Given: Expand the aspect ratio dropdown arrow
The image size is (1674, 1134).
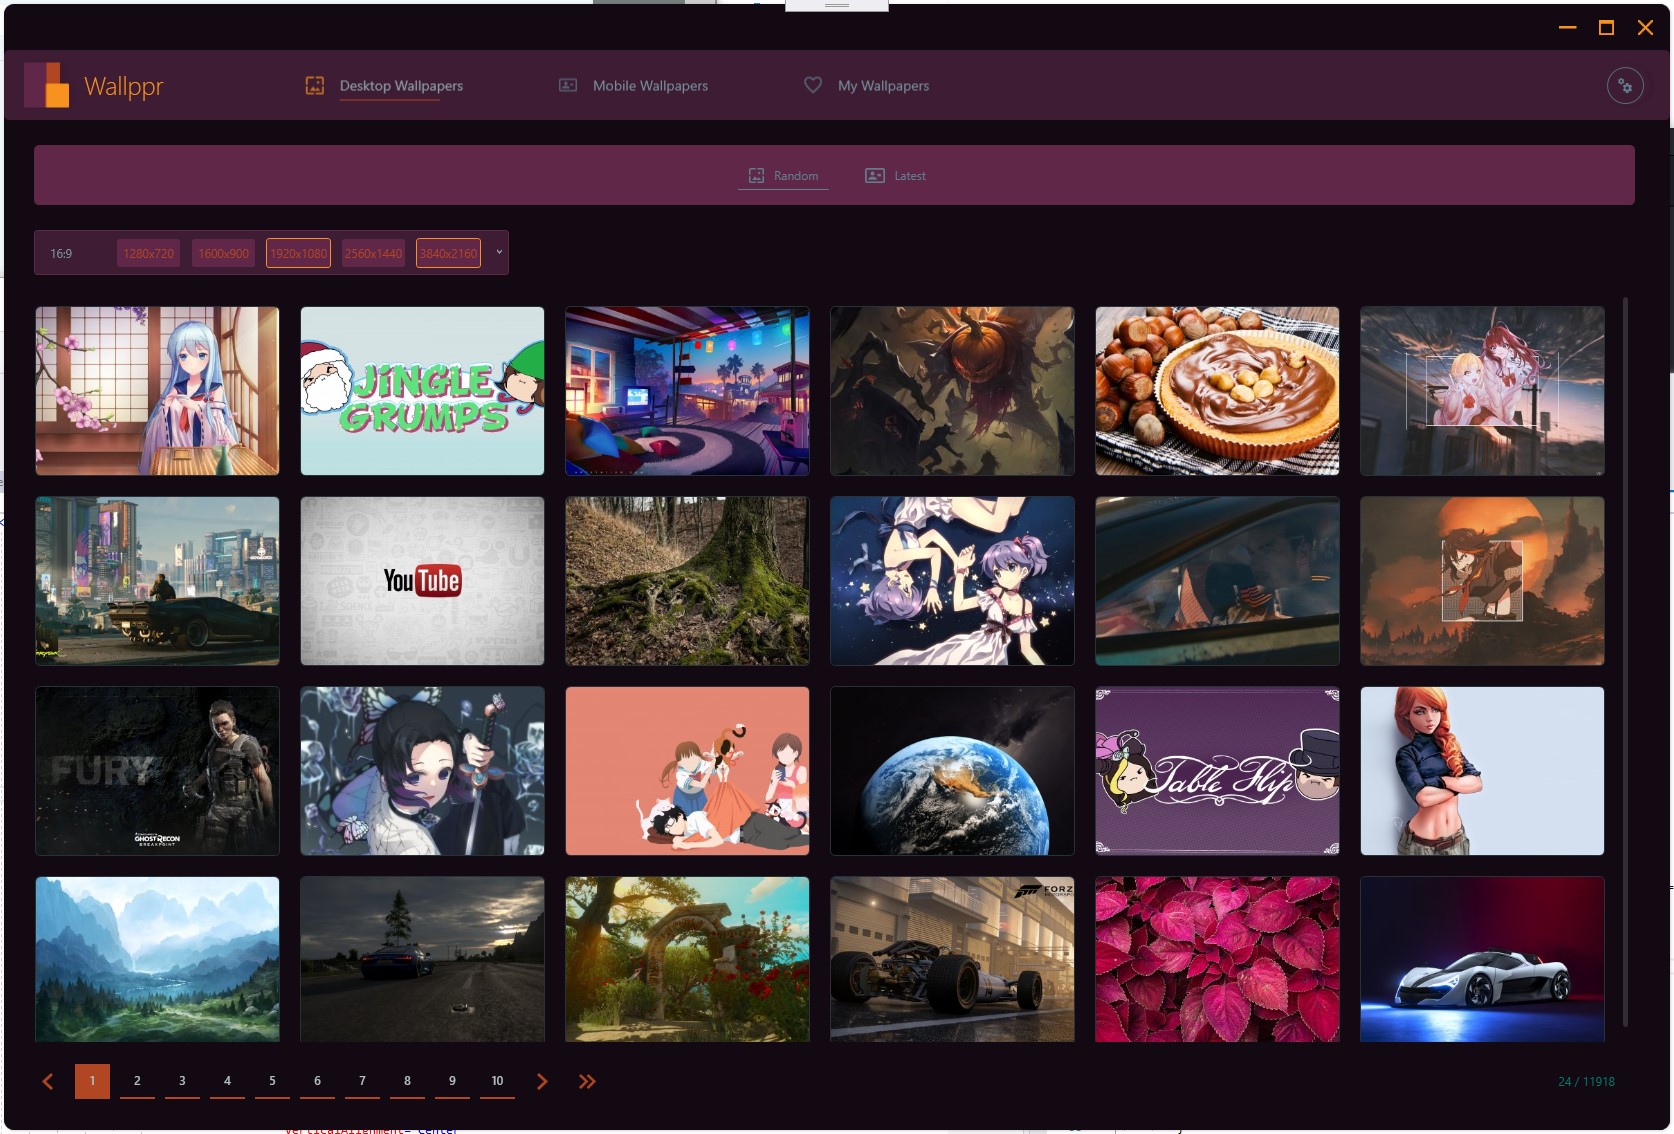Looking at the screenshot, I should 499,252.
